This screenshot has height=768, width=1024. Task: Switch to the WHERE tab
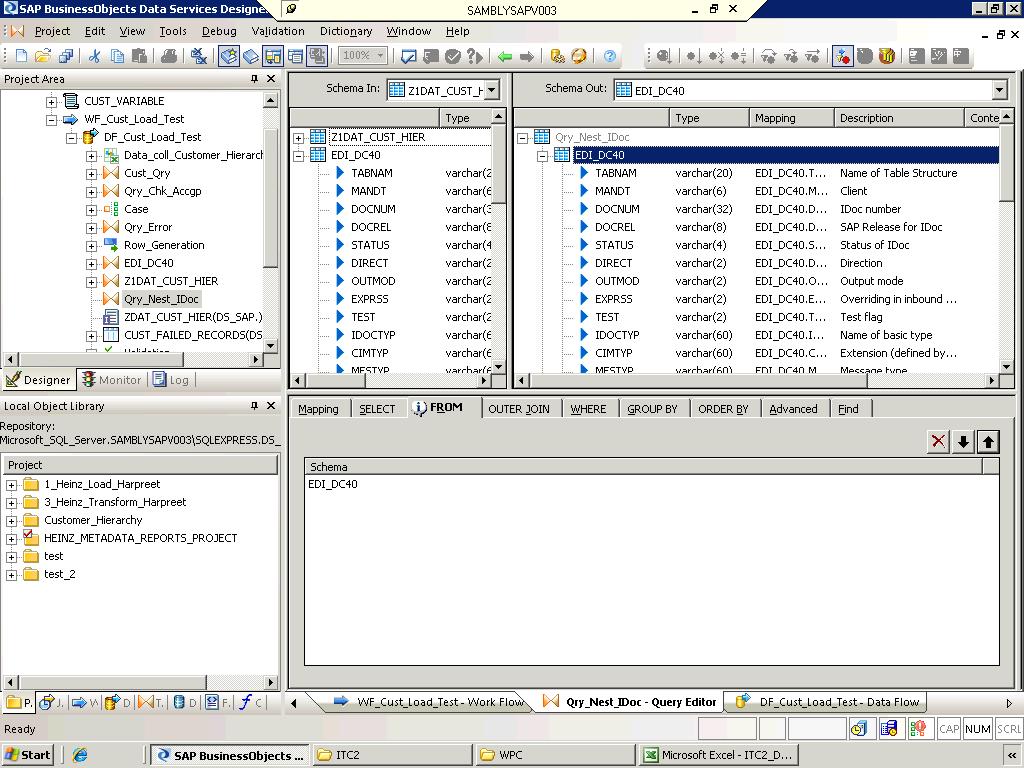[x=588, y=409]
